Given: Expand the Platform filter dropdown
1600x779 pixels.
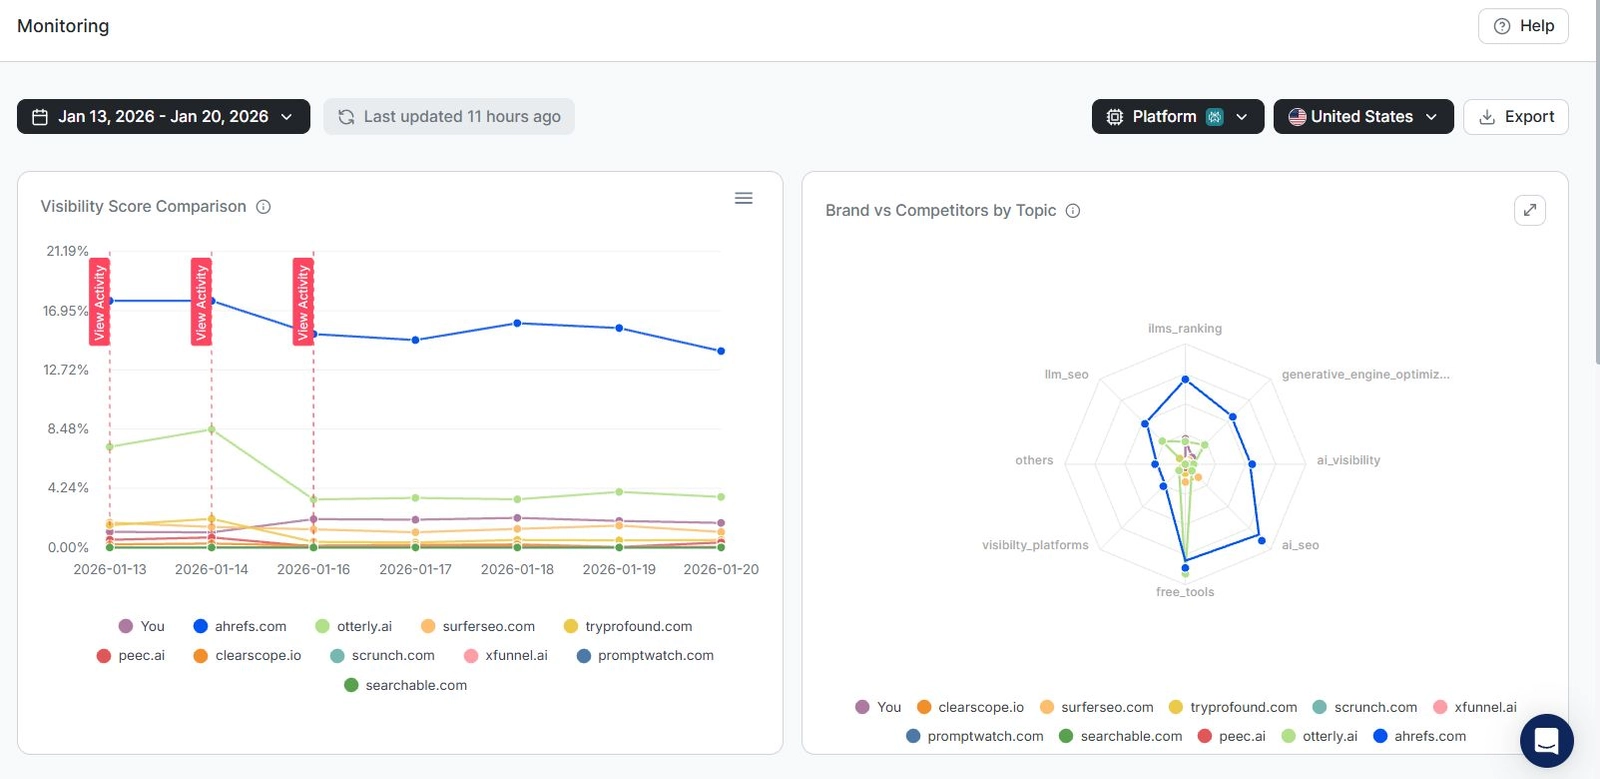Looking at the screenshot, I should (1177, 117).
